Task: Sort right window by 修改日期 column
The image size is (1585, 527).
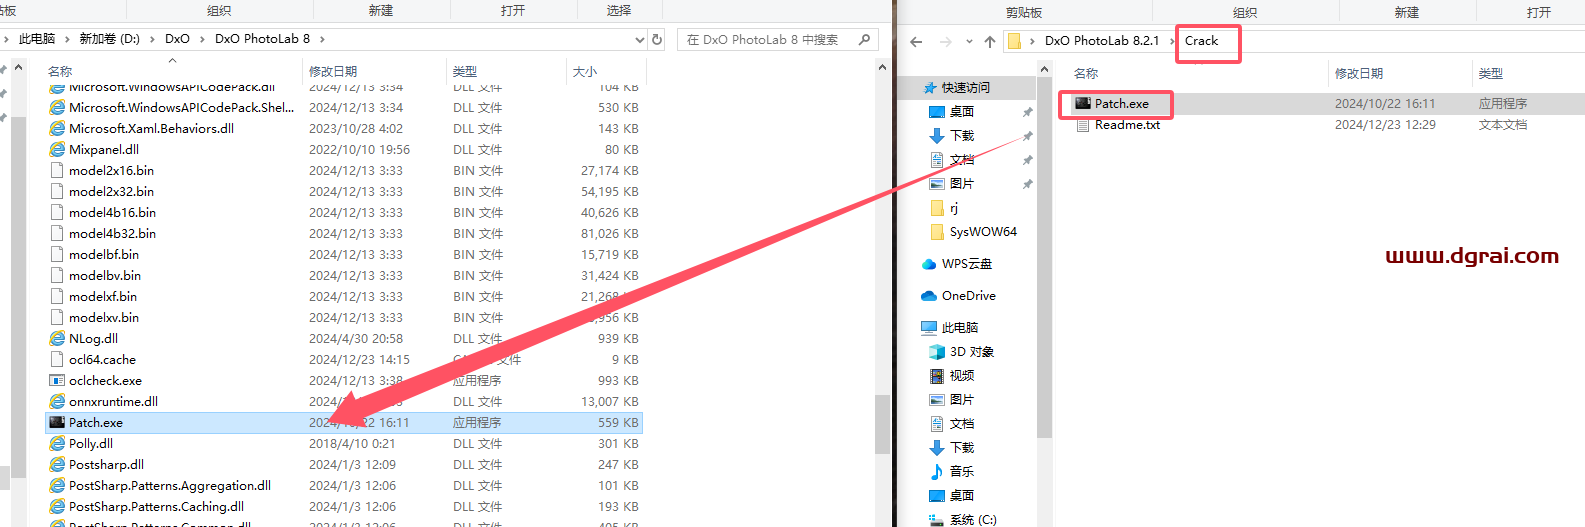Action: (x=1359, y=73)
